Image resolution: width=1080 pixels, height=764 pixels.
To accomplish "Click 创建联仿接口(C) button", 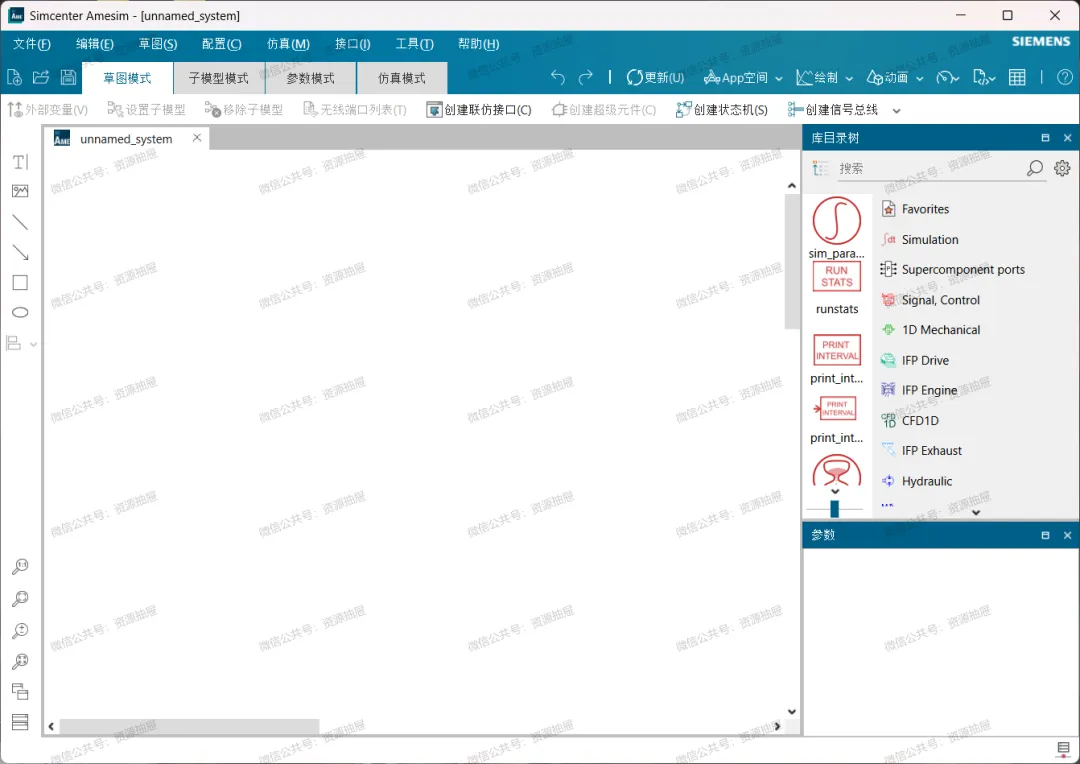I will point(479,110).
